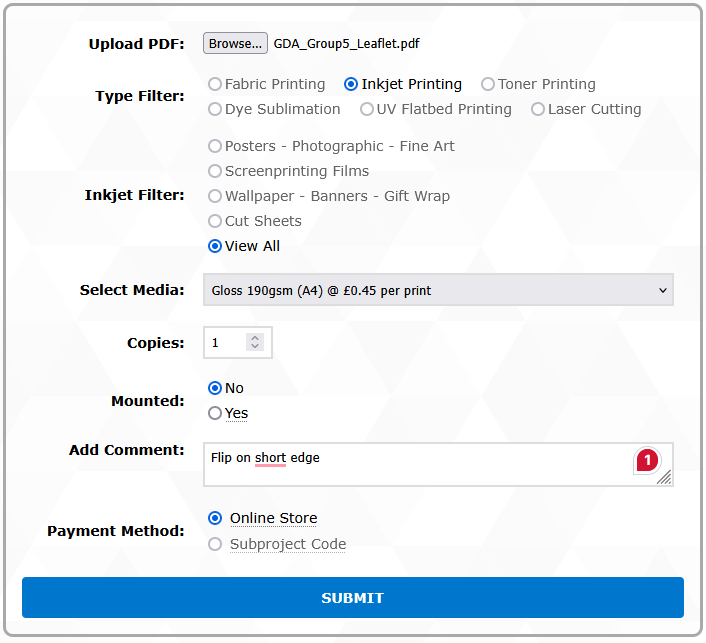The height and width of the screenshot is (643, 706).
Task: Increase copies with the up arrow
Action: (x=255, y=338)
